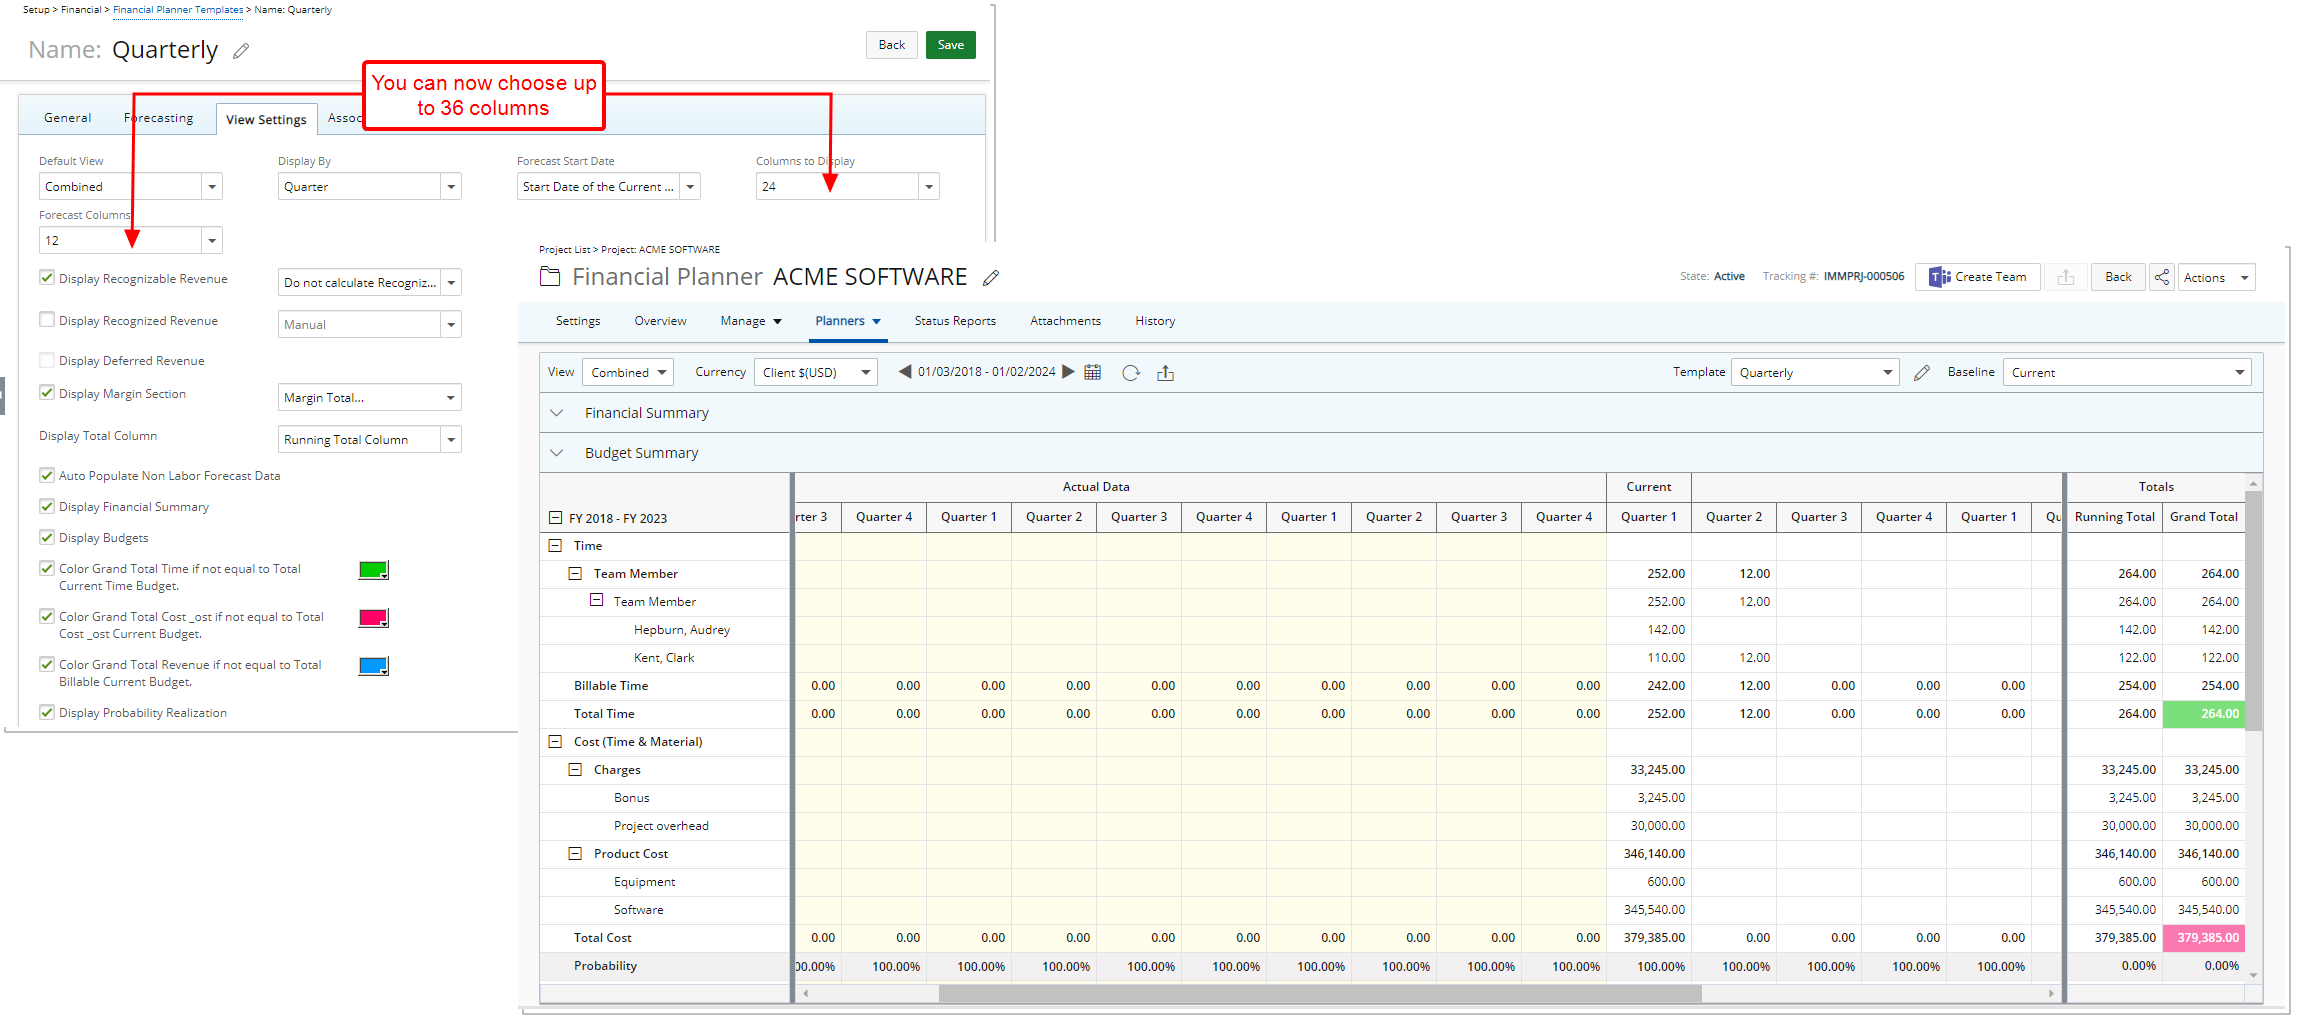Uncheck Auto Populate Non Labor Forecast Data

[x=47, y=475]
